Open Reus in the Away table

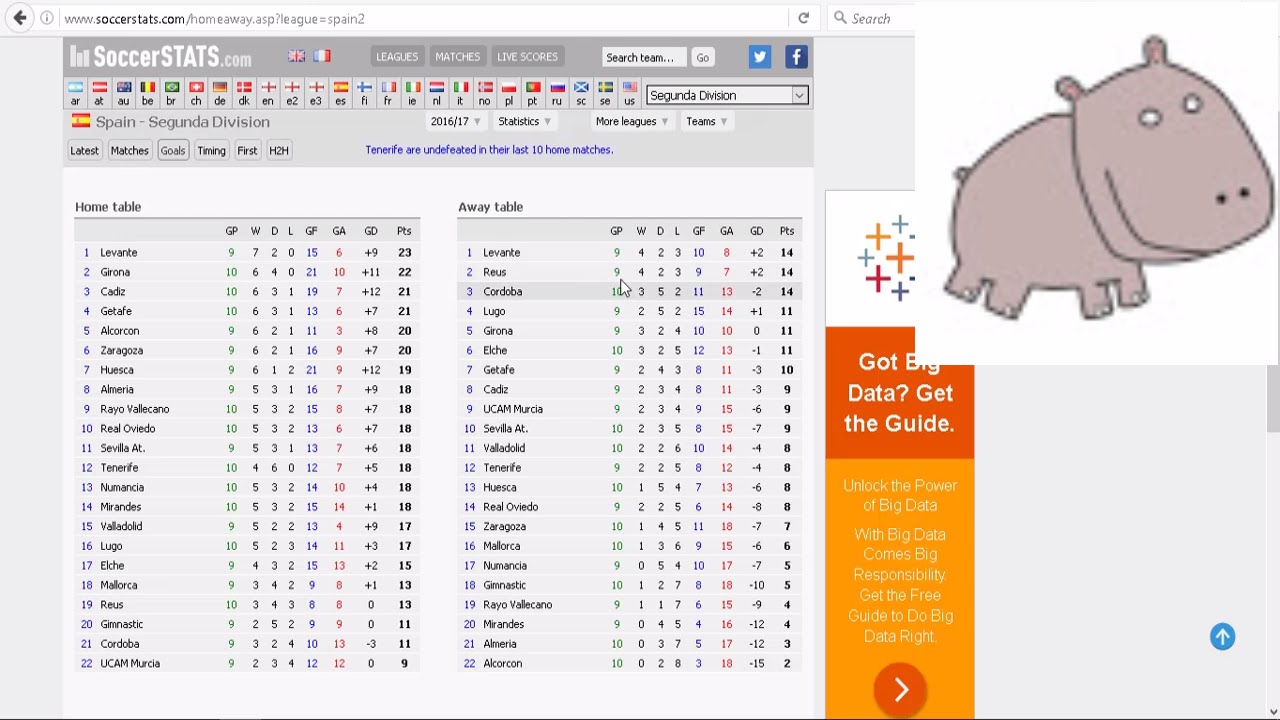click(x=494, y=272)
